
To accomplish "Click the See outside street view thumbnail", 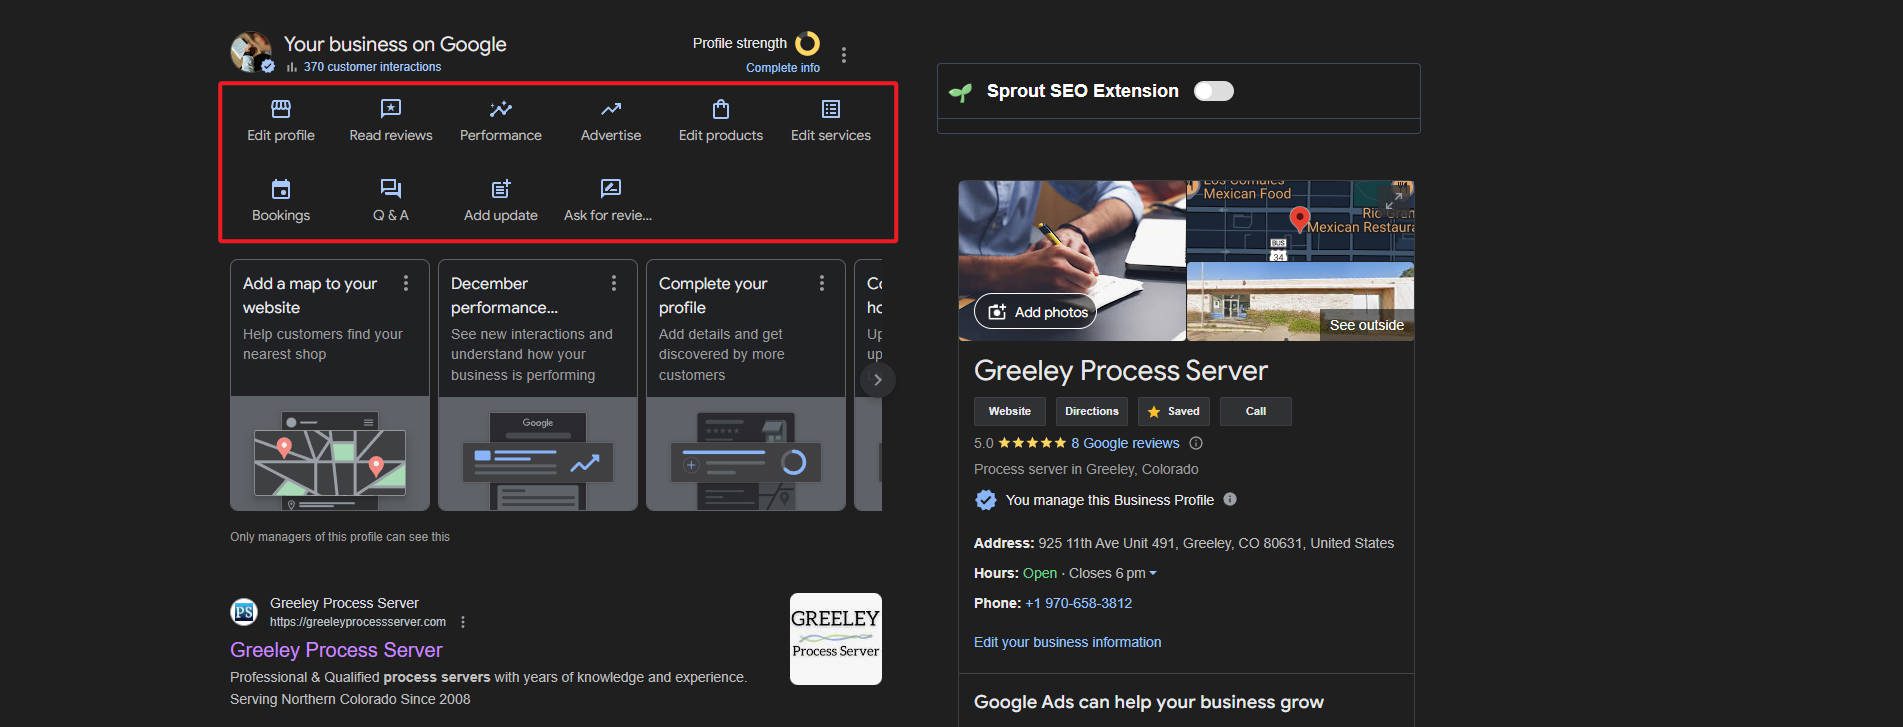I will coord(1299,301).
